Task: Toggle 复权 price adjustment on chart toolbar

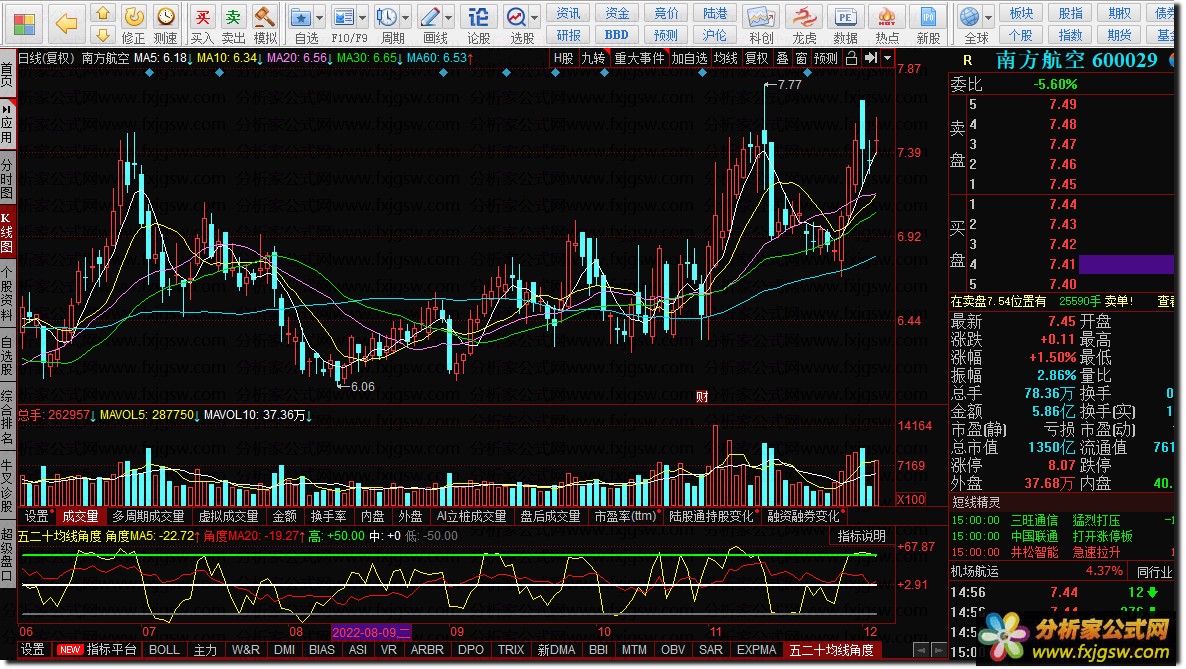Action: click(x=756, y=58)
